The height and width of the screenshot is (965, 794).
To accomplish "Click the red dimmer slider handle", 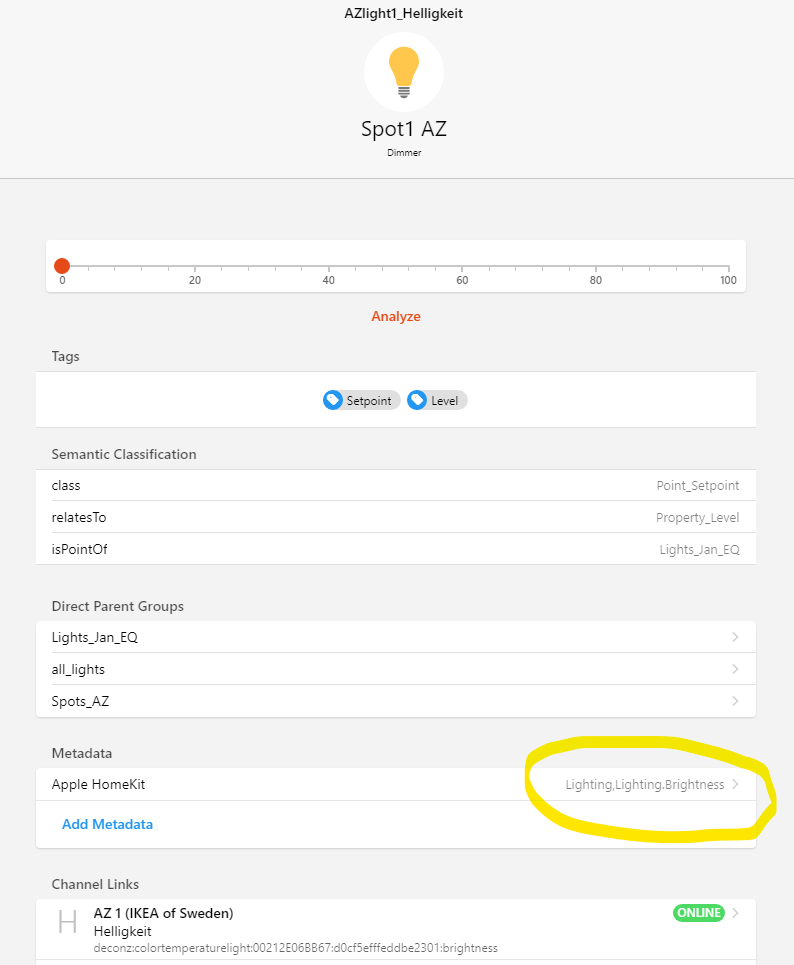I will click(x=62, y=266).
